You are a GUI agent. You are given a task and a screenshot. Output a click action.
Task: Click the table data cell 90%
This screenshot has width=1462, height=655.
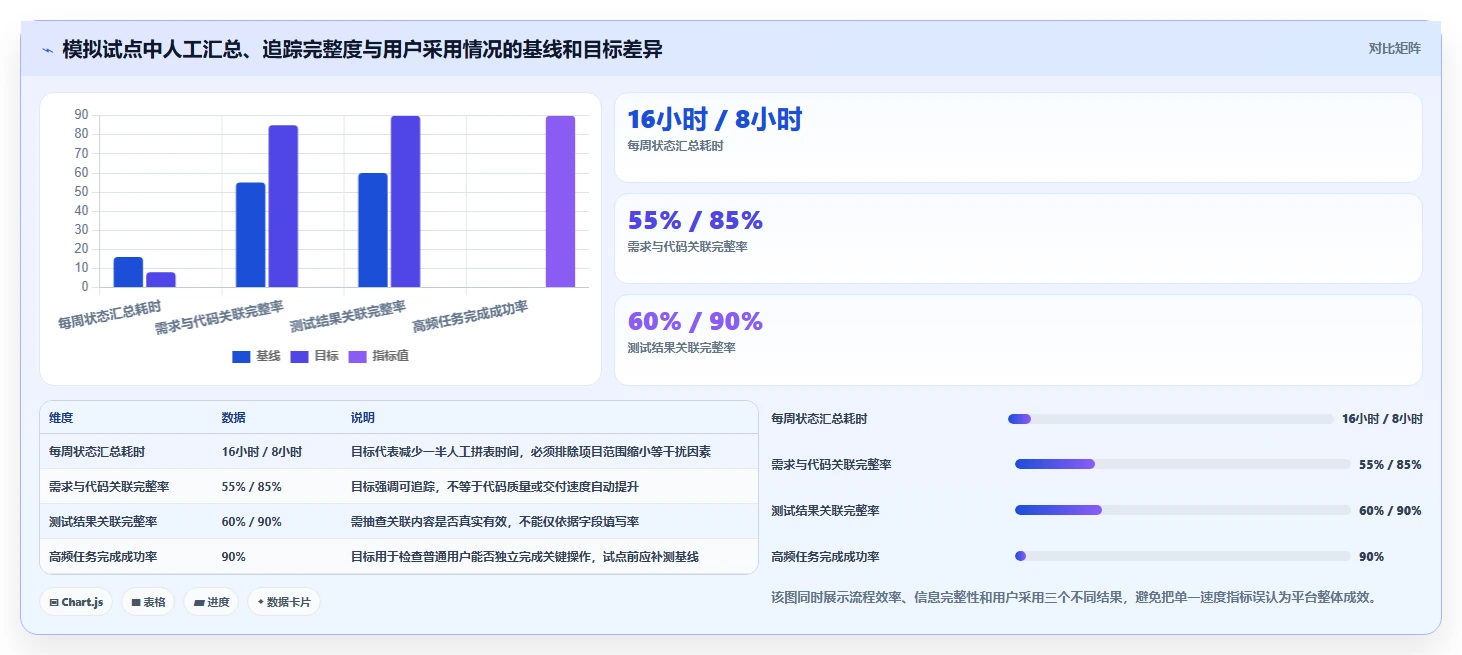point(234,557)
